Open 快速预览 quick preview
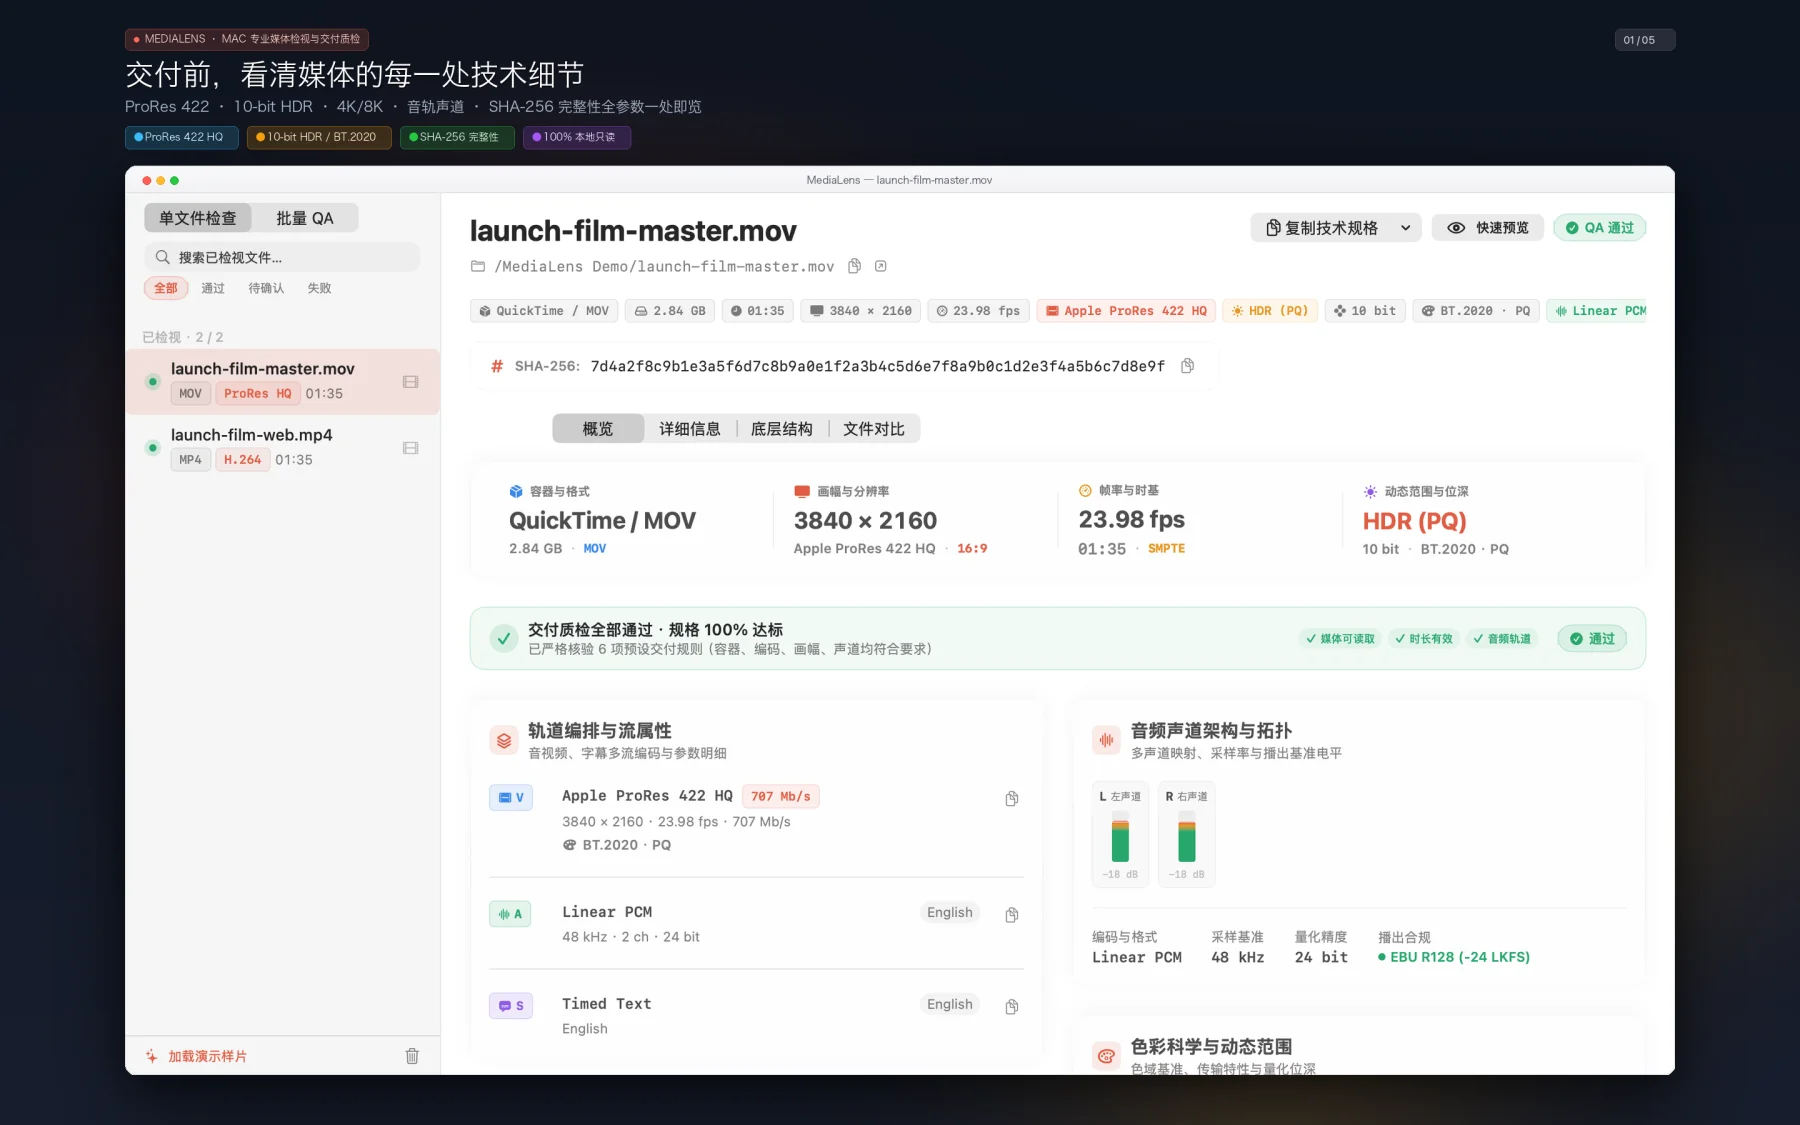Screen dimensions: 1800x1125 (x=1488, y=228)
